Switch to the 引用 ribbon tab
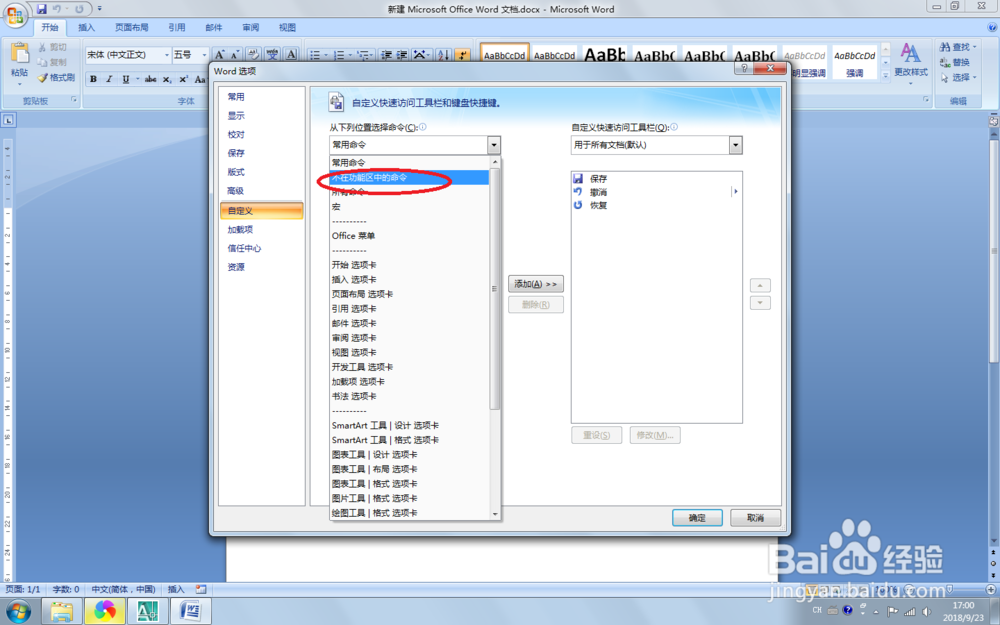The width and height of the screenshot is (1000, 625). point(177,27)
